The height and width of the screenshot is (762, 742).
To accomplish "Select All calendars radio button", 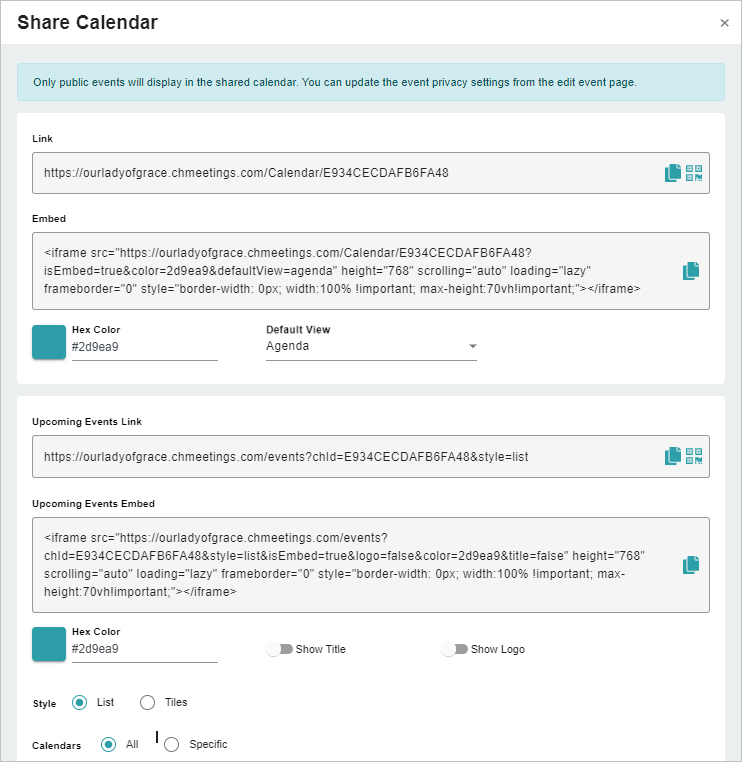I will point(109,744).
